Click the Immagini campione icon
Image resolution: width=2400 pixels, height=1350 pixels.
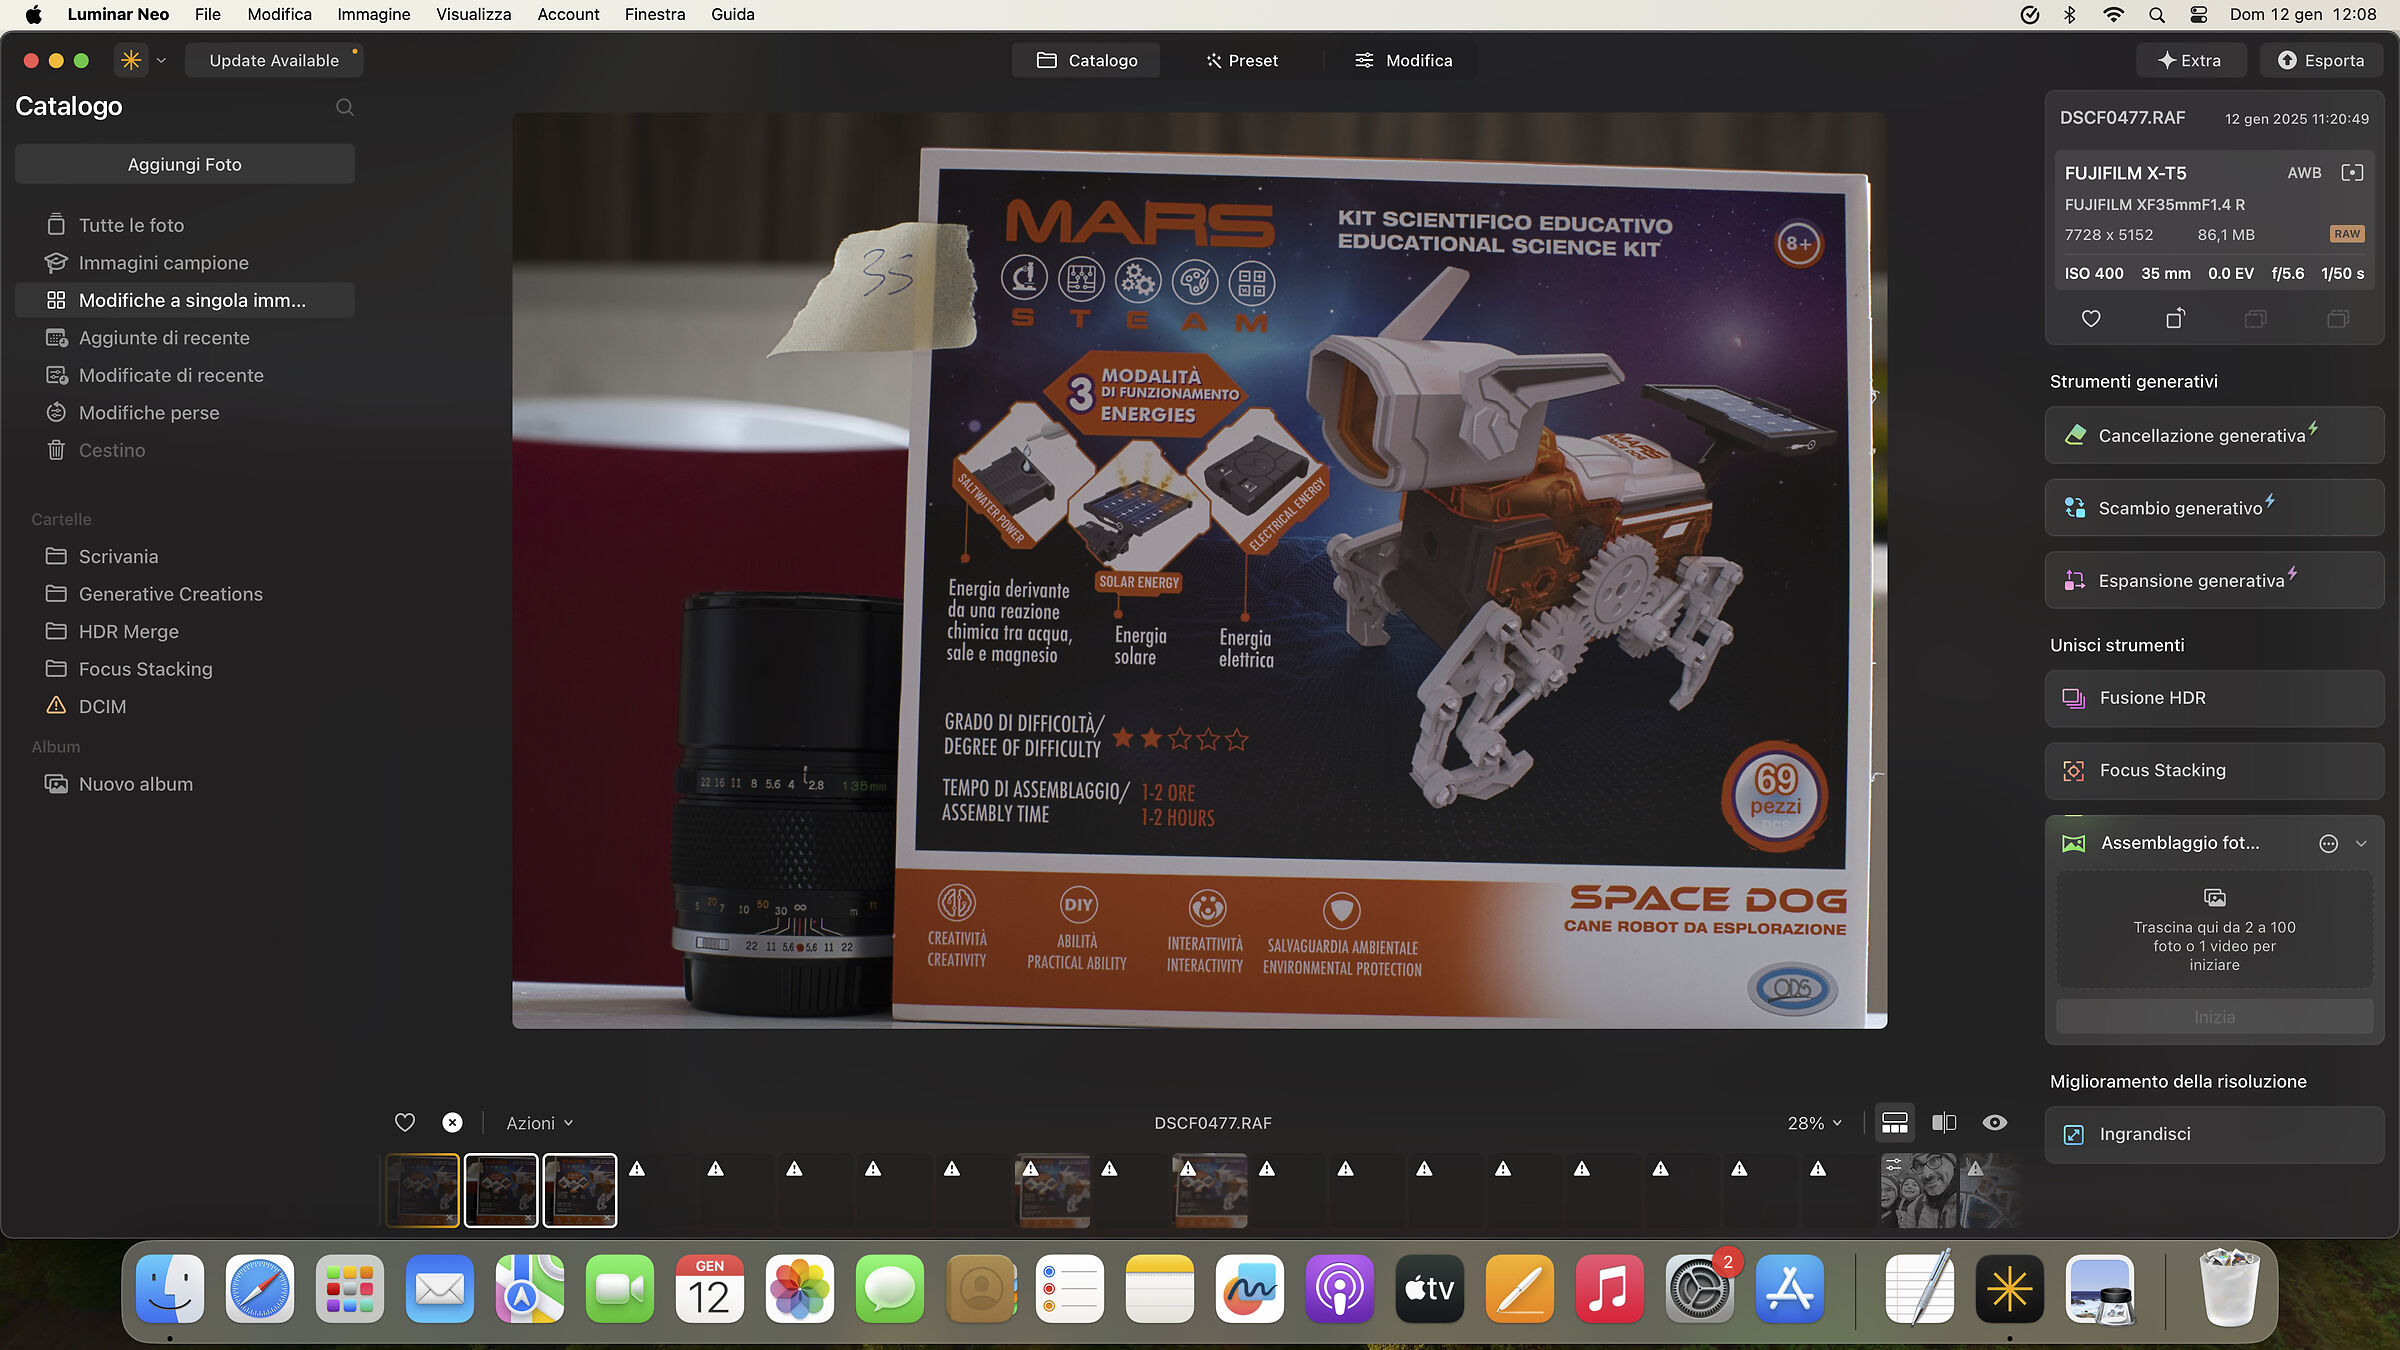(56, 262)
